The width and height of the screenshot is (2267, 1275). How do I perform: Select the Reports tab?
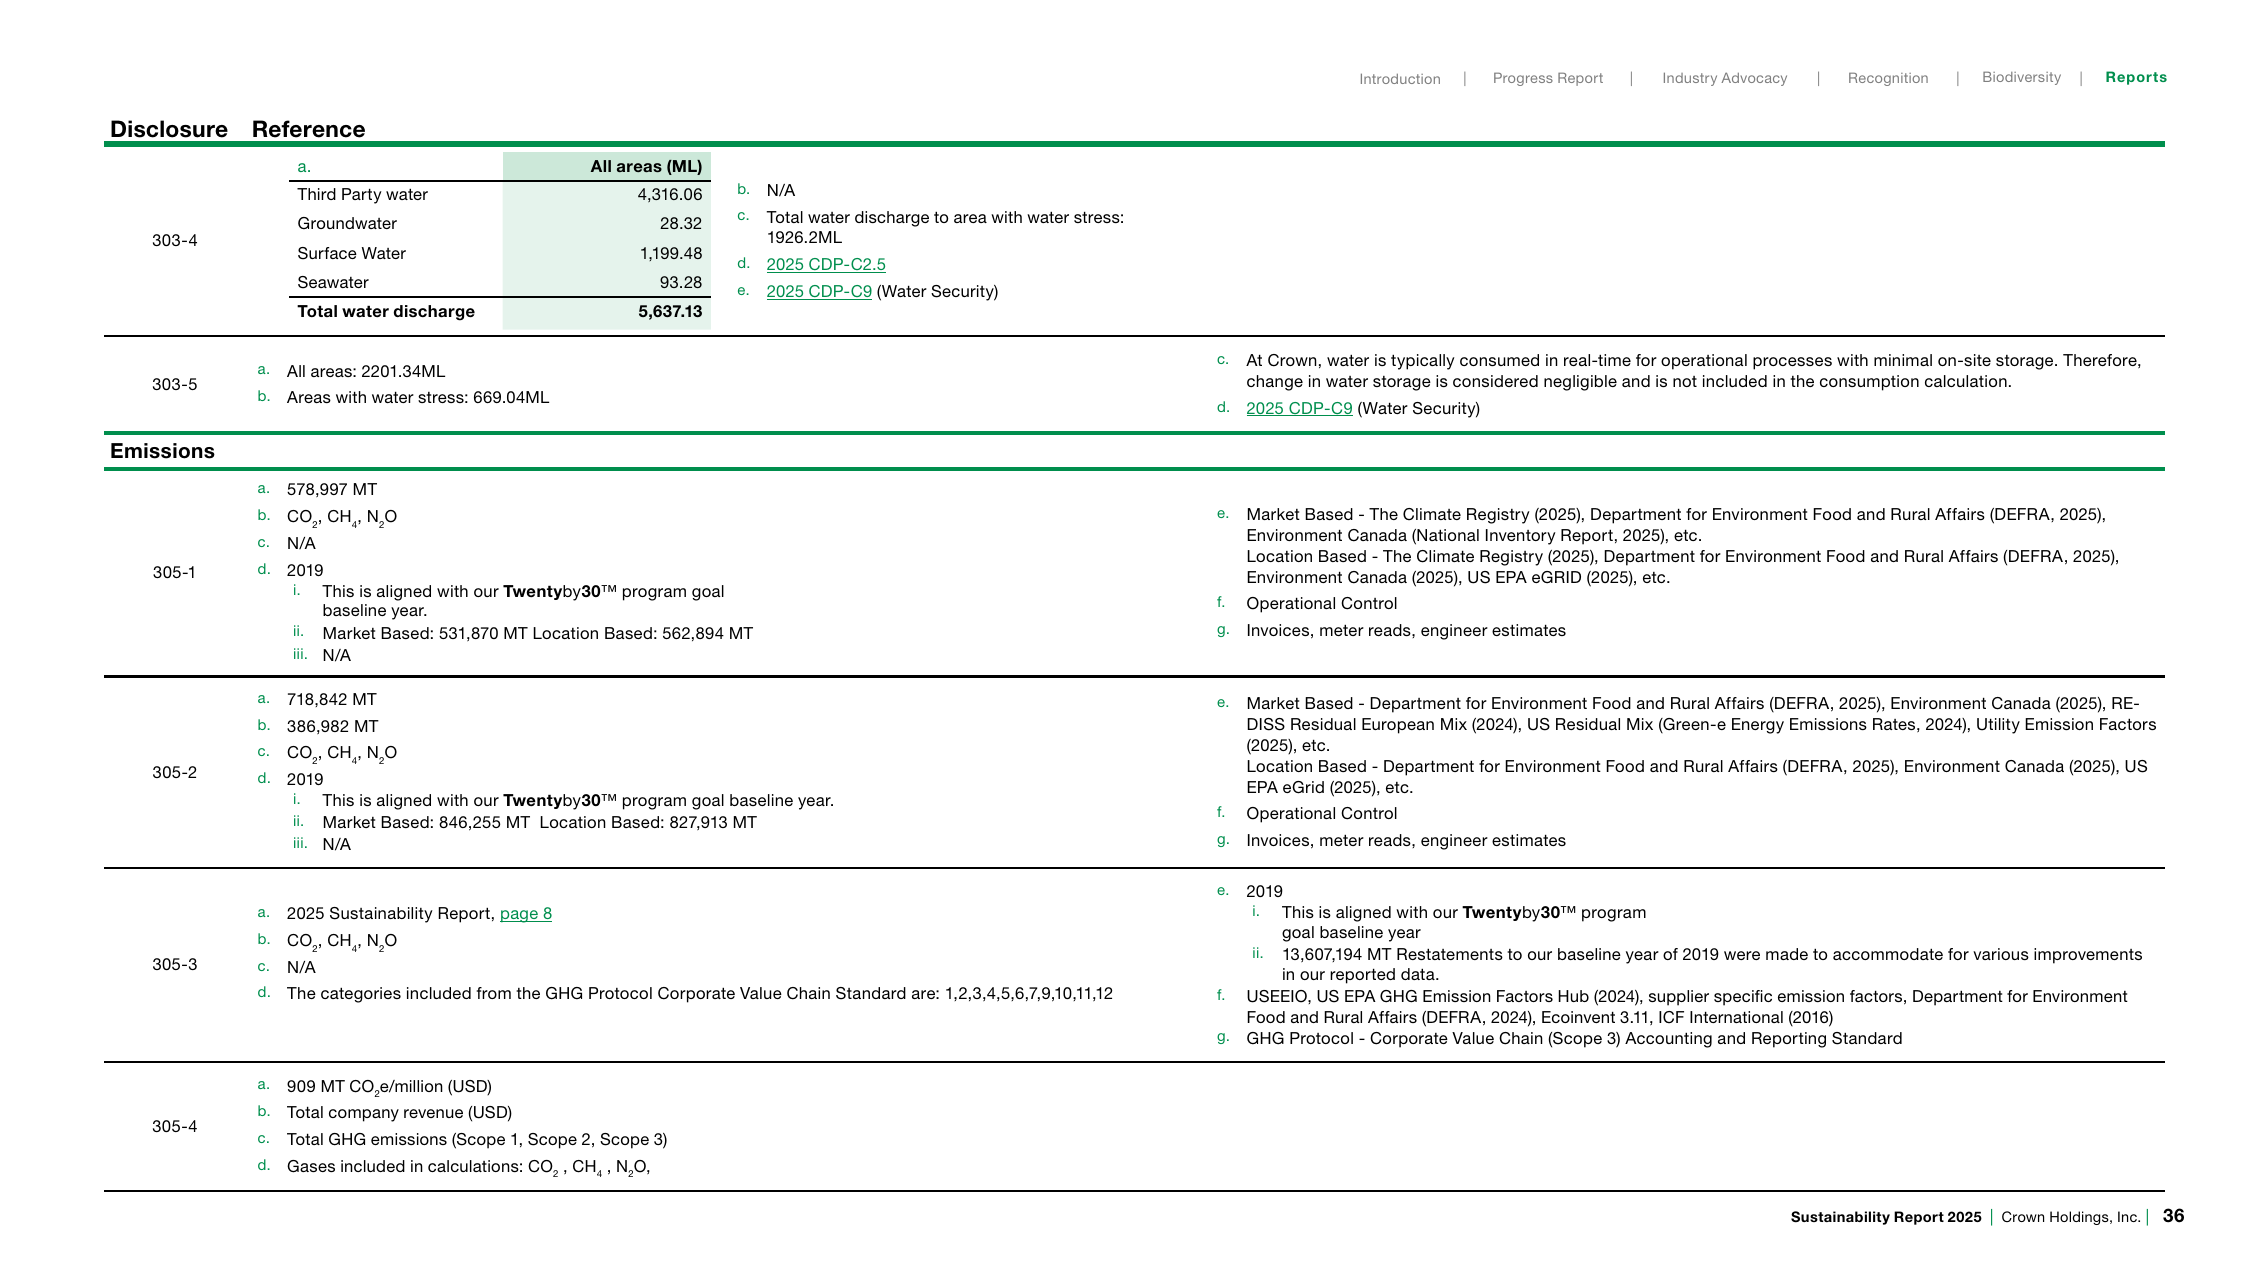click(x=2136, y=77)
